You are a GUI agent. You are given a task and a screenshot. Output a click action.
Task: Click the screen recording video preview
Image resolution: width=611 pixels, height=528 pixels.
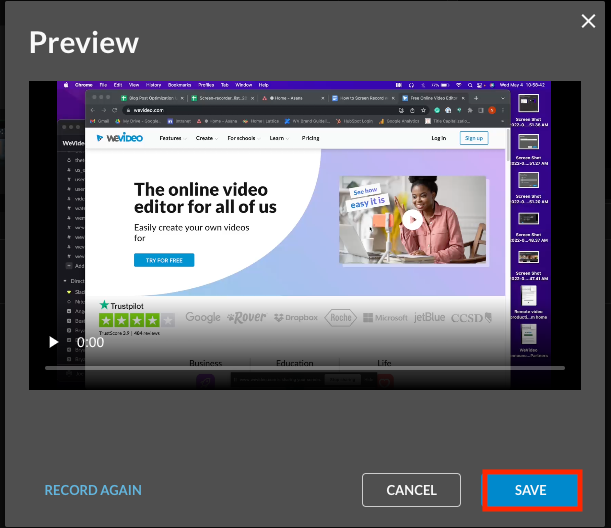pyautogui.click(x=305, y=235)
